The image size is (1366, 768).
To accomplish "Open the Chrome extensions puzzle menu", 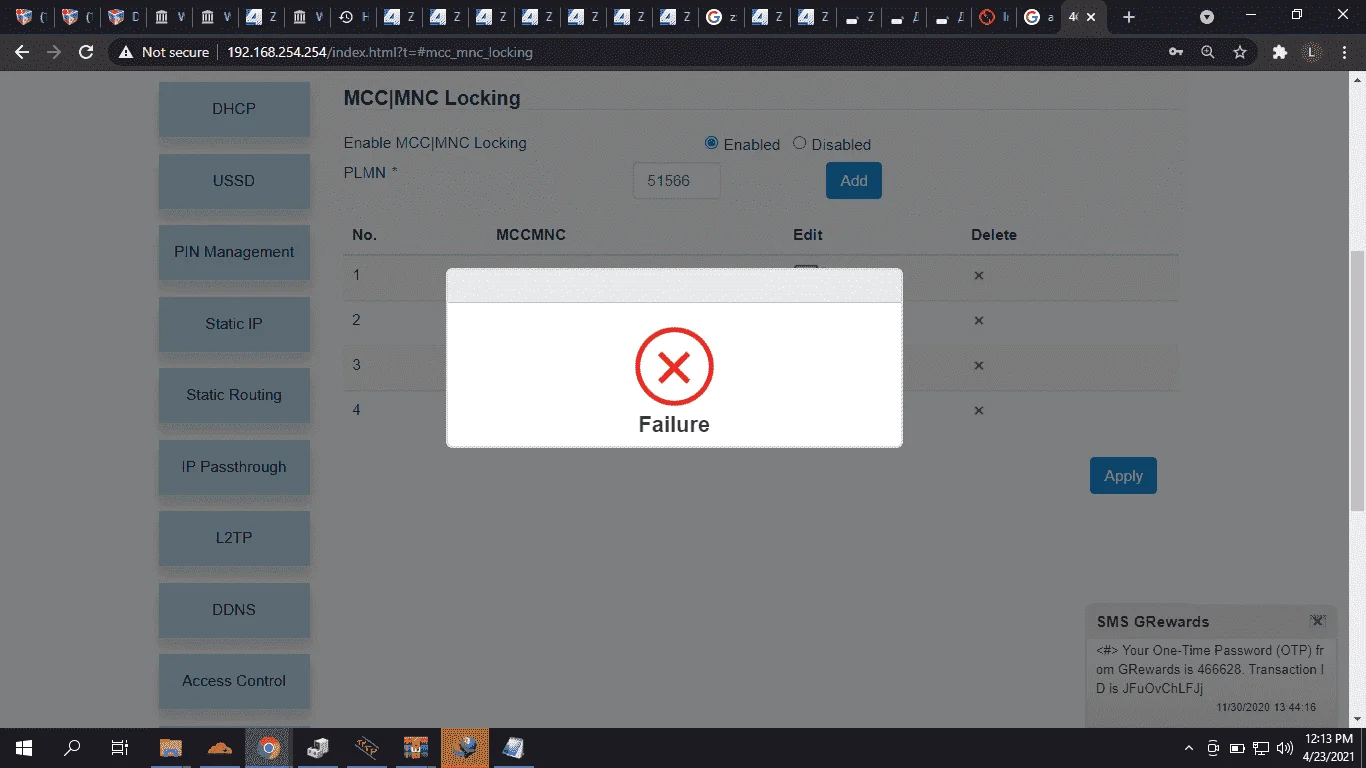I will [1279, 52].
